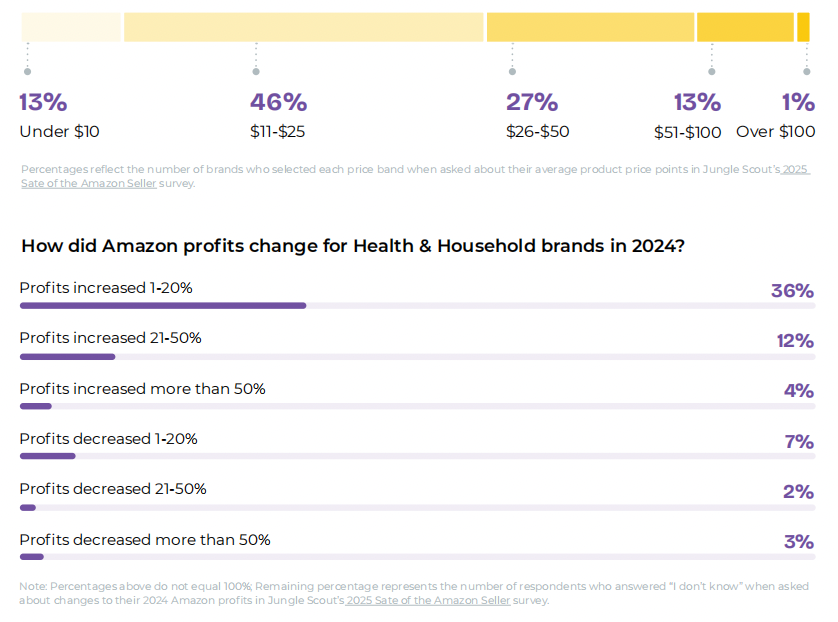Click the $26-$50 price band segment
Screen dimensions: 838x622
tap(590, 27)
